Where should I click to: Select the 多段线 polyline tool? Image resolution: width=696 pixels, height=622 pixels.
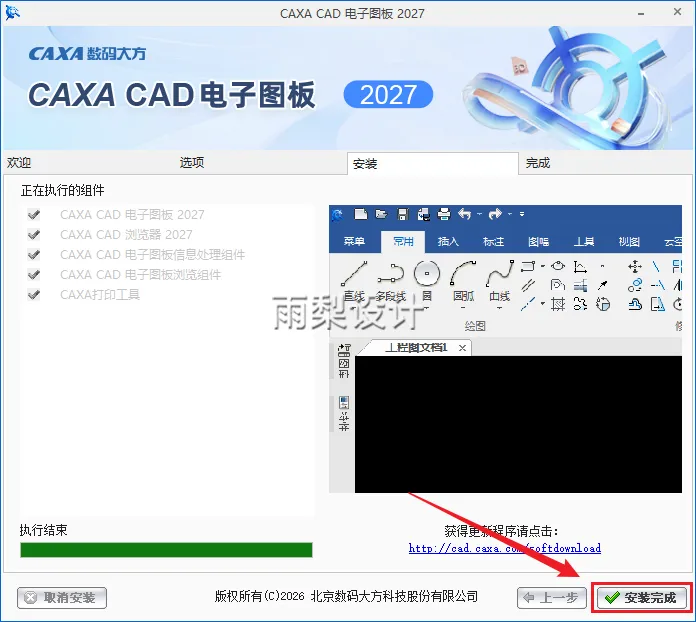click(391, 281)
